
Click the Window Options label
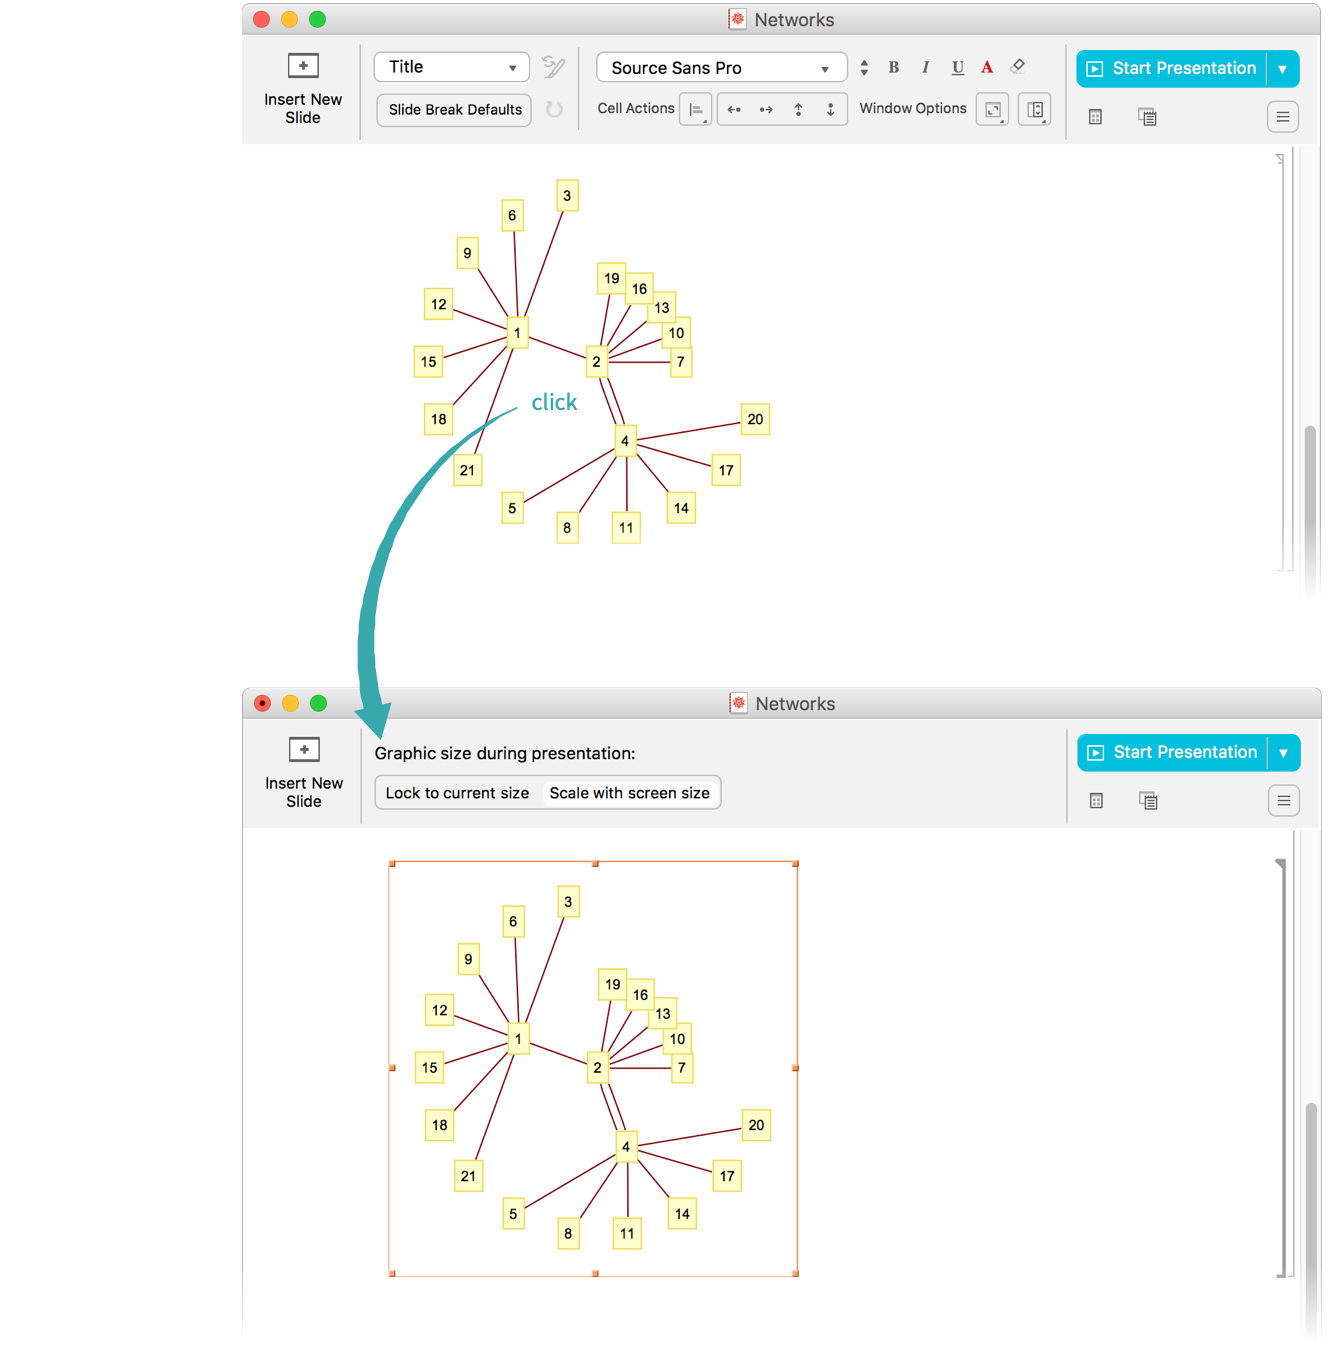click(913, 108)
